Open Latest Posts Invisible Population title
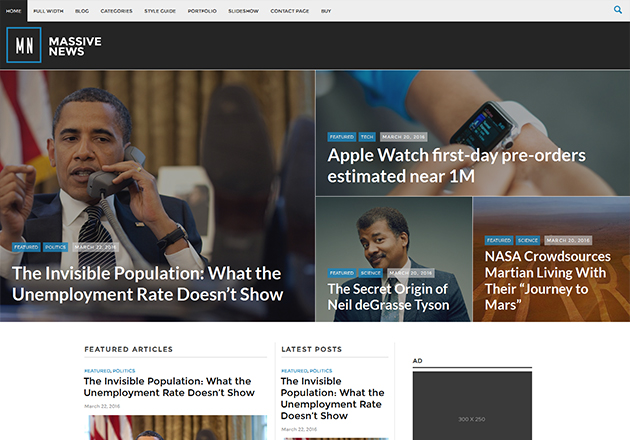The image size is (630, 440). (332, 398)
